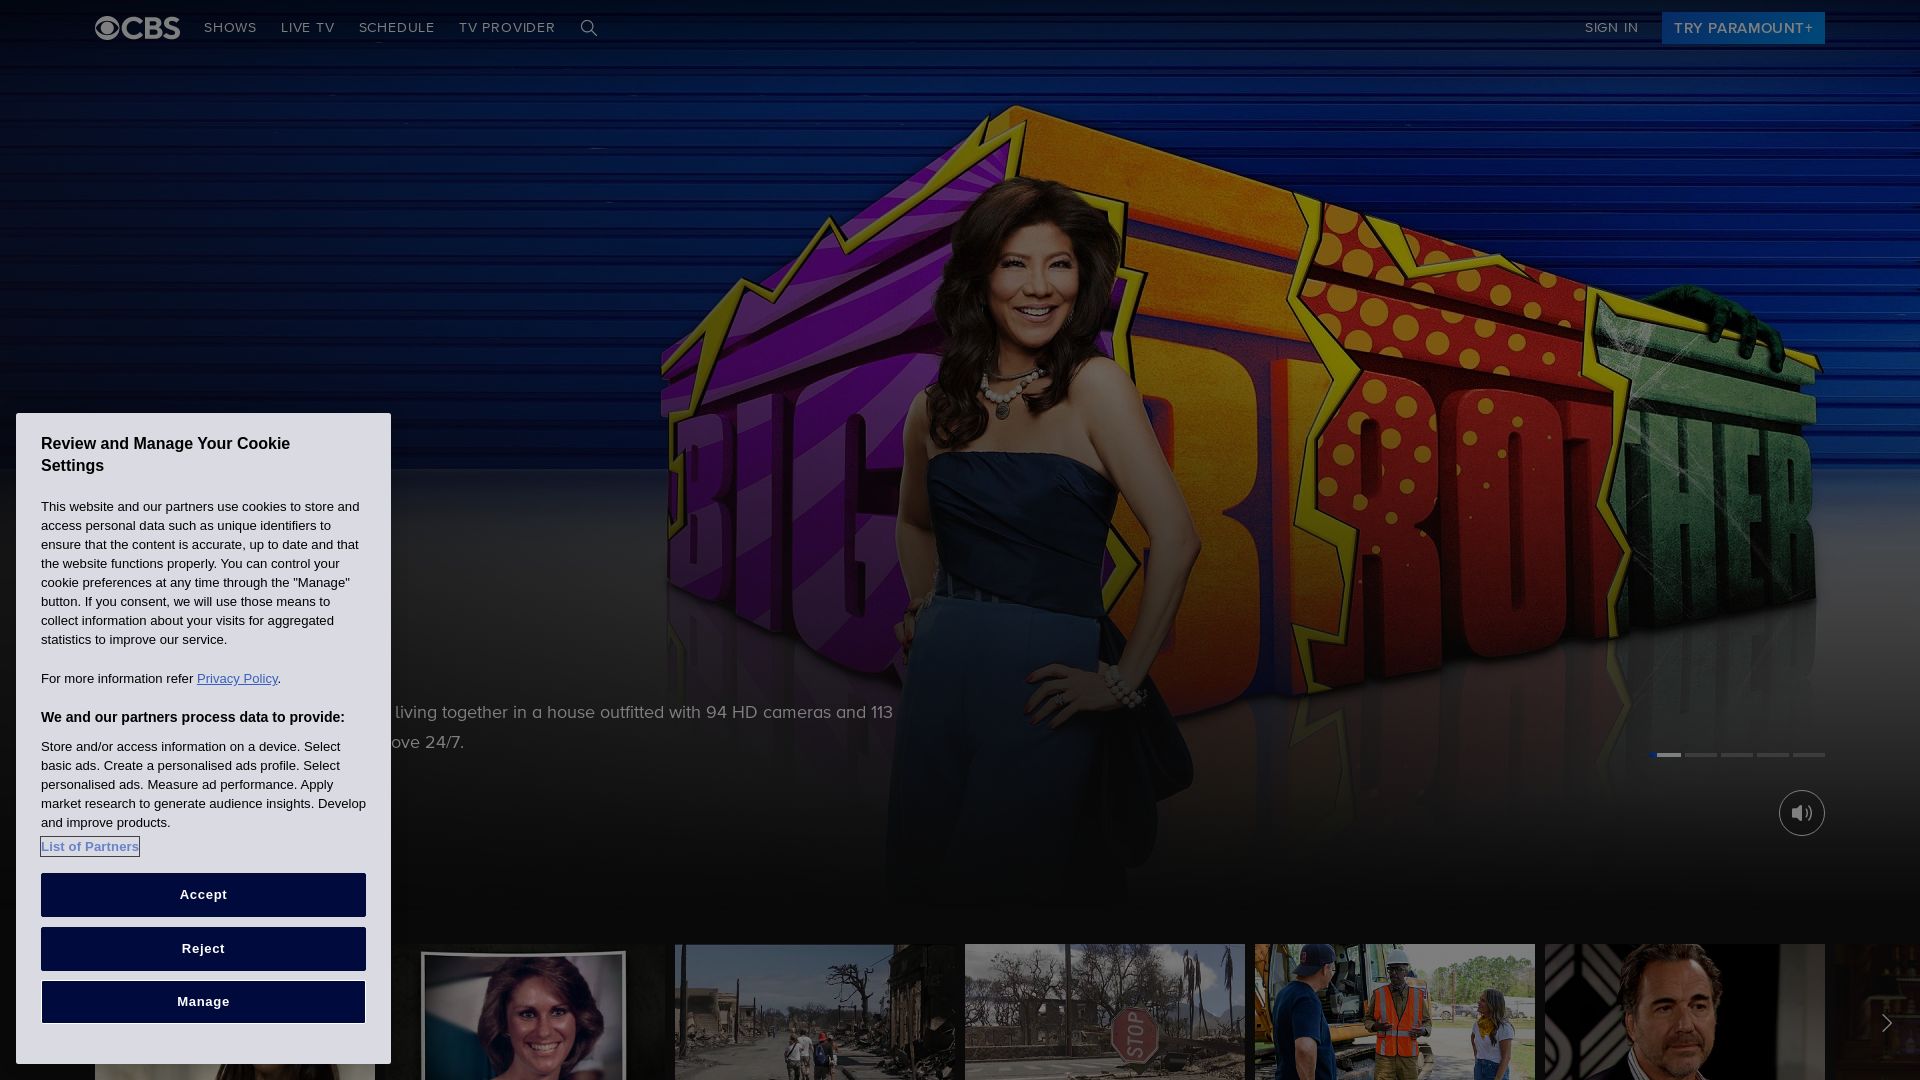Select TV Provider in navigation
This screenshot has width=1920, height=1080.
(x=506, y=28)
